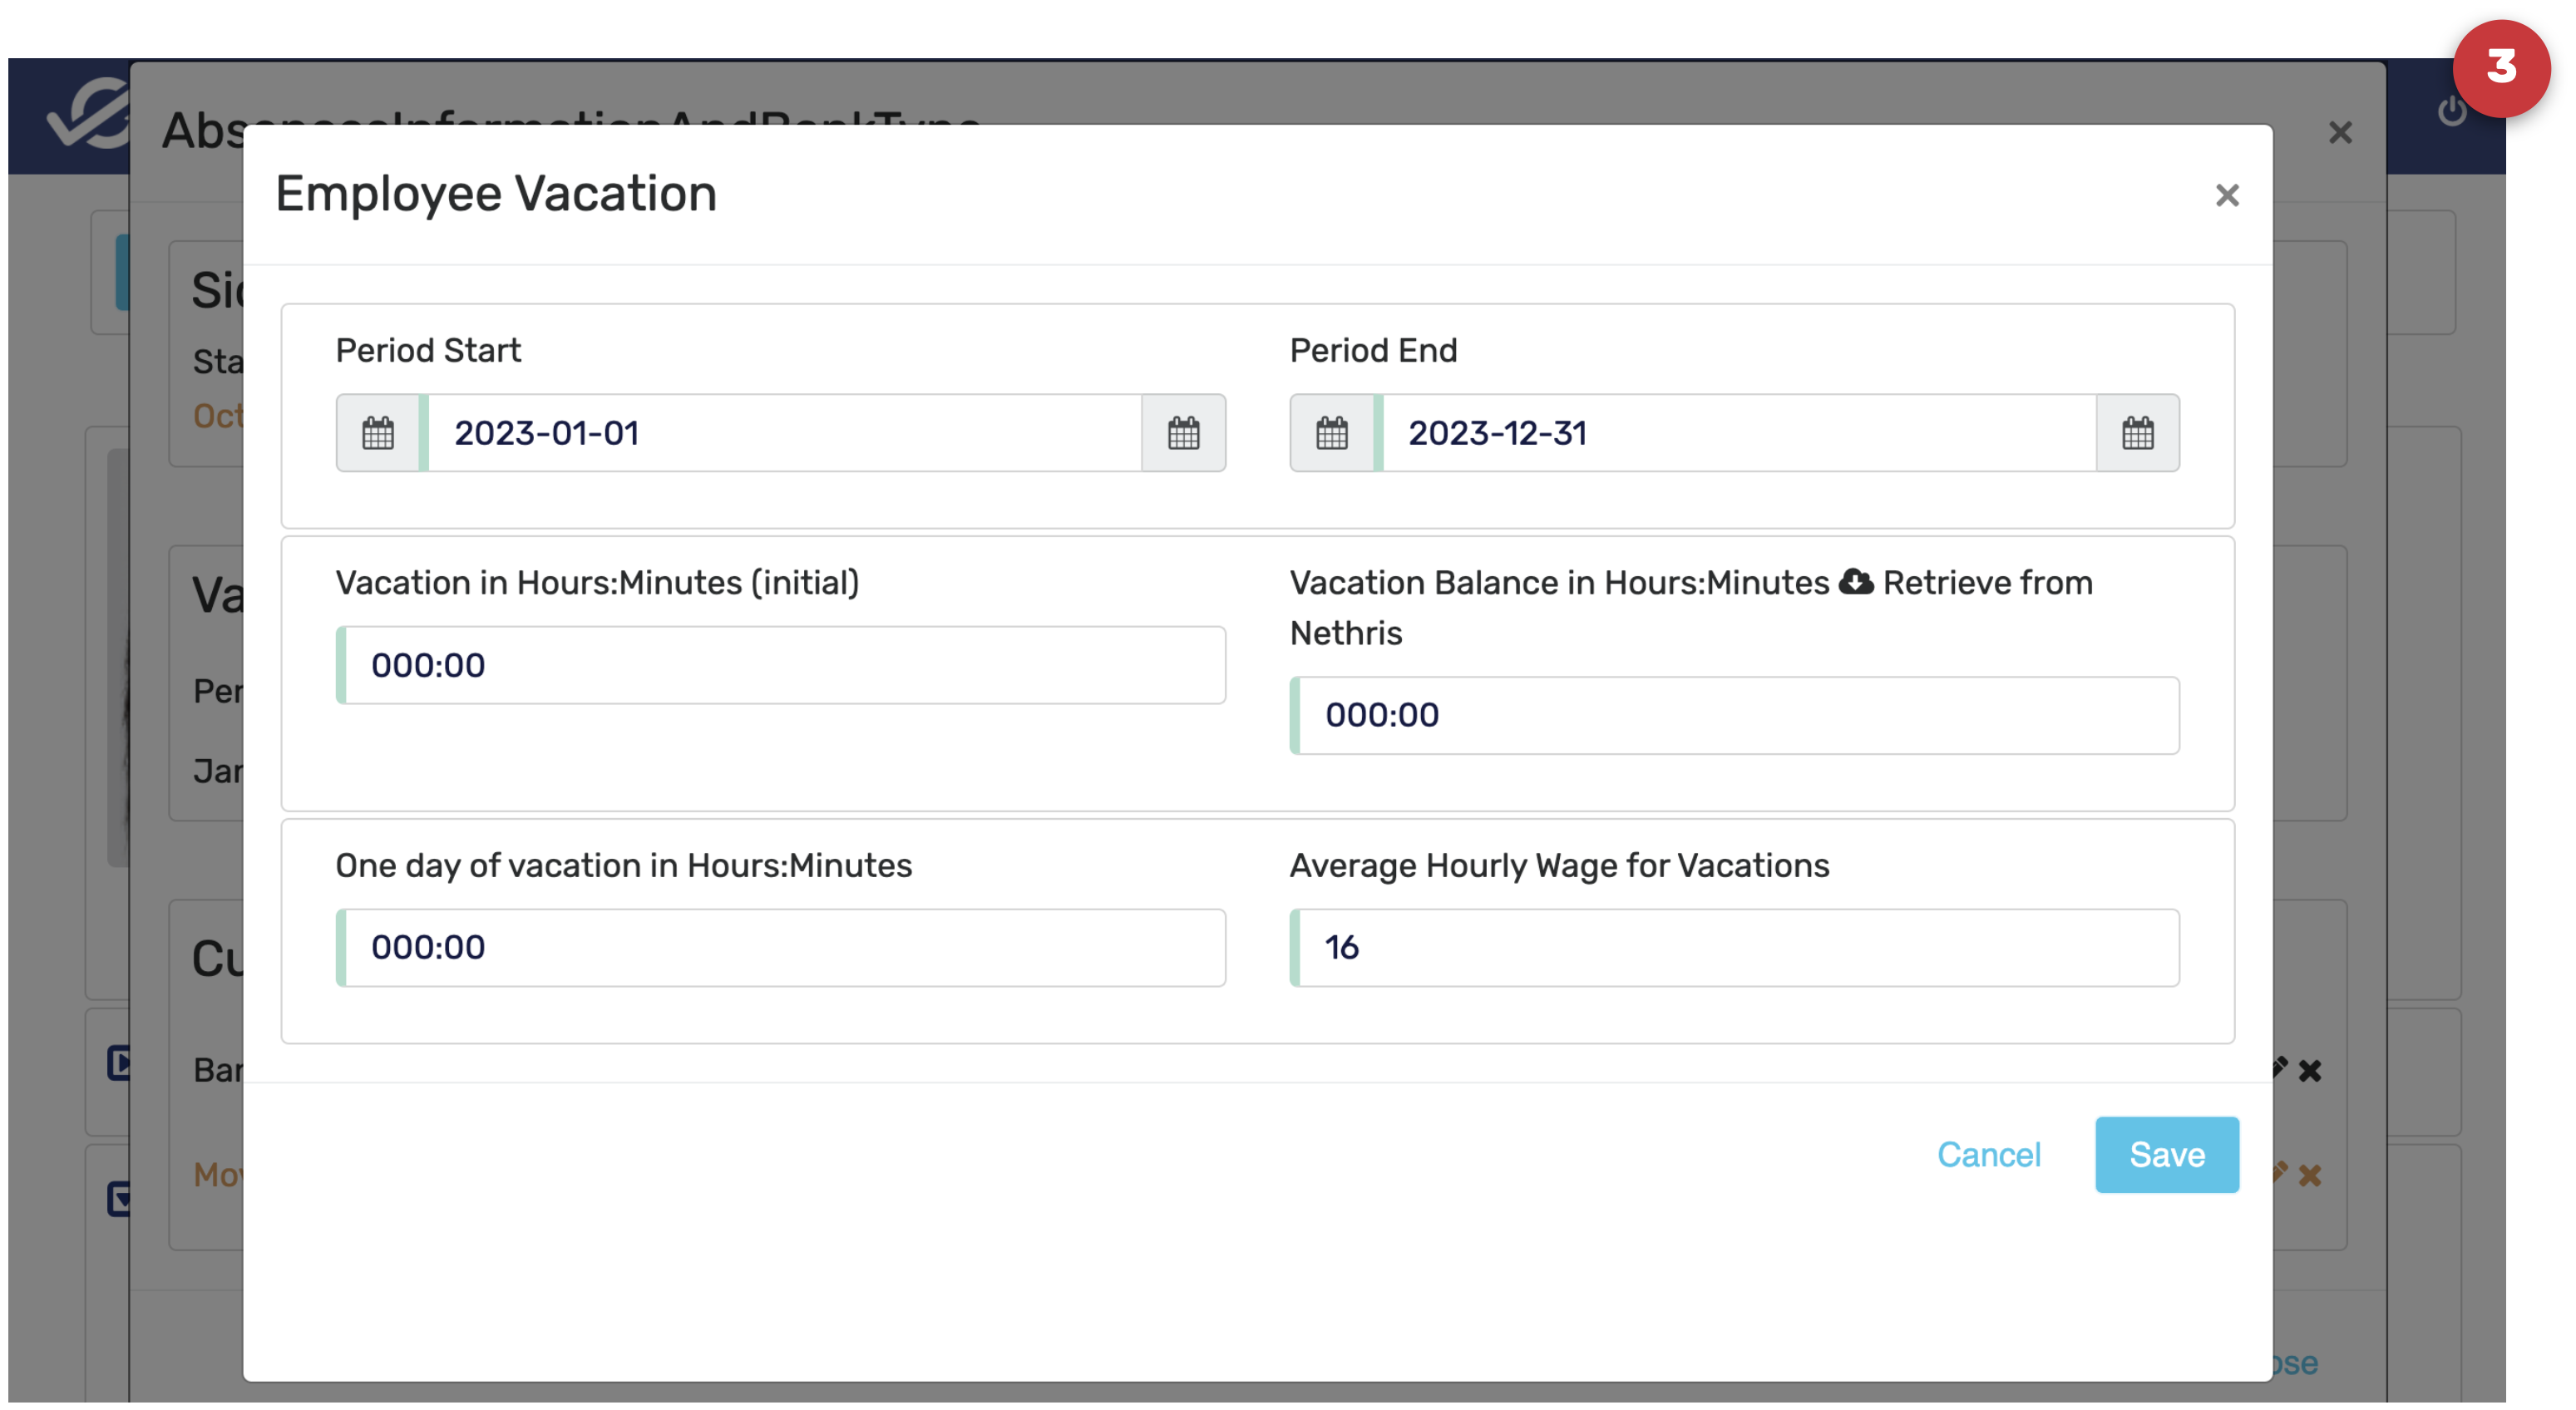The image size is (2576, 1410).
Task: Click the orange delete X icon
Action: [x=2309, y=1175]
